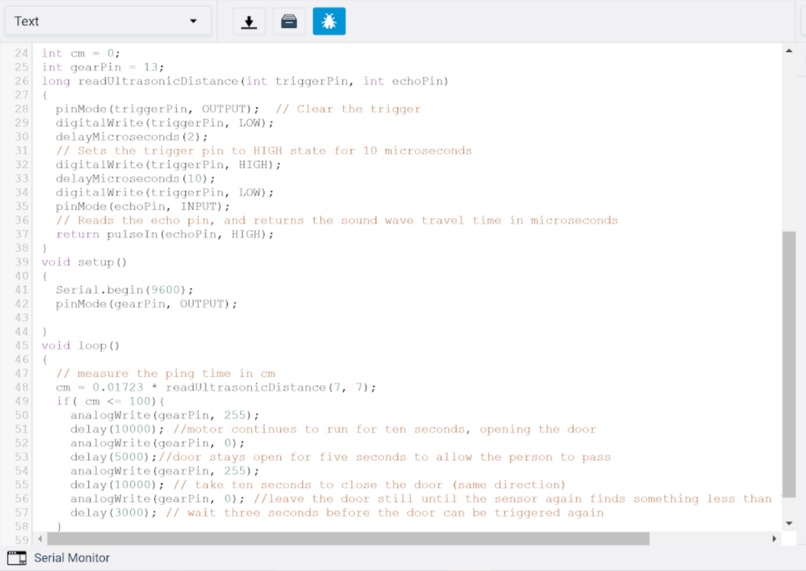Click the vertical scrollbar up arrow

coord(789,50)
